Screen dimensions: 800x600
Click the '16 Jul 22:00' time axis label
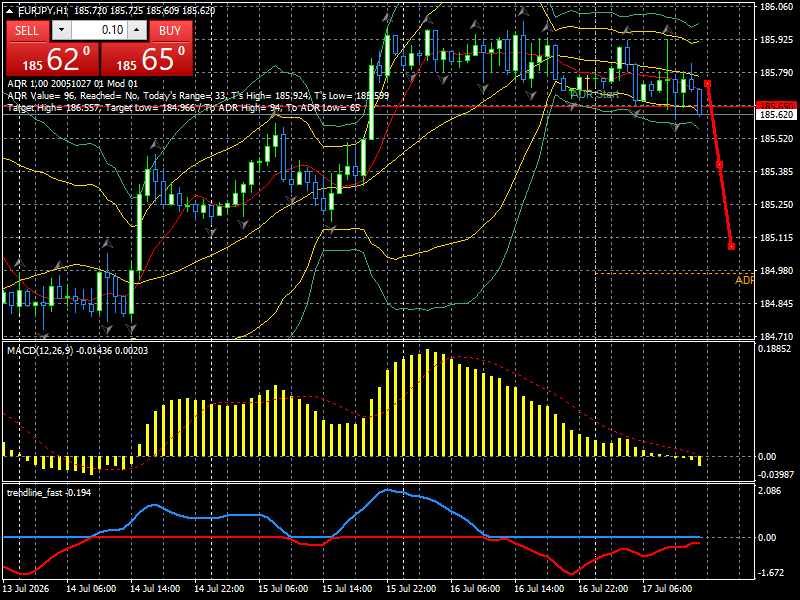603,588
